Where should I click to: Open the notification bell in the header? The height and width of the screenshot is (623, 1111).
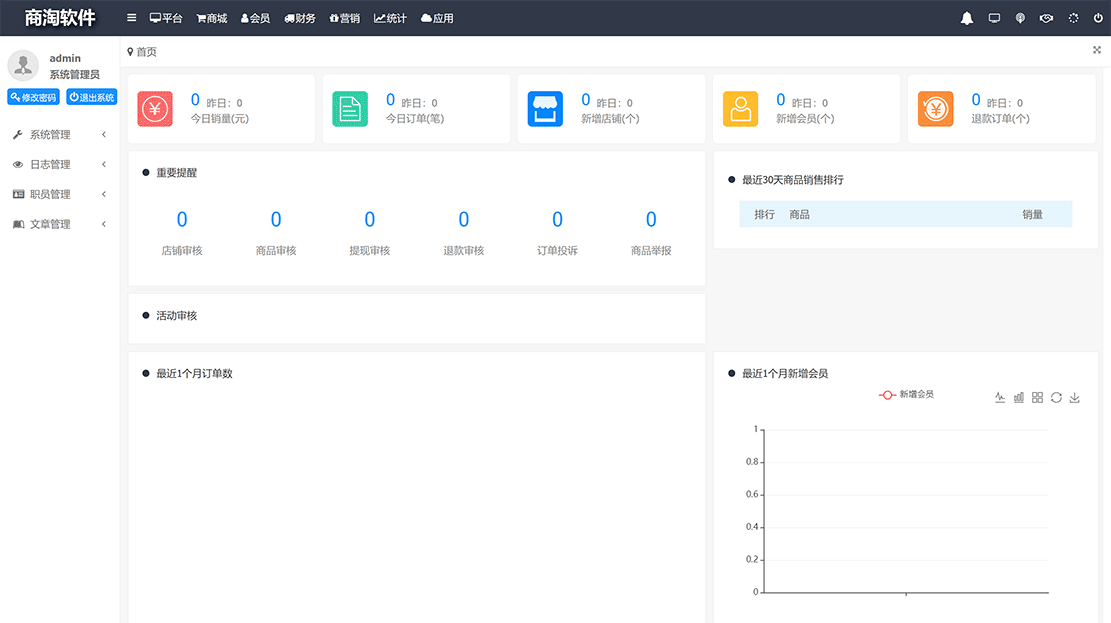pyautogui.click(x=966, y=17)
